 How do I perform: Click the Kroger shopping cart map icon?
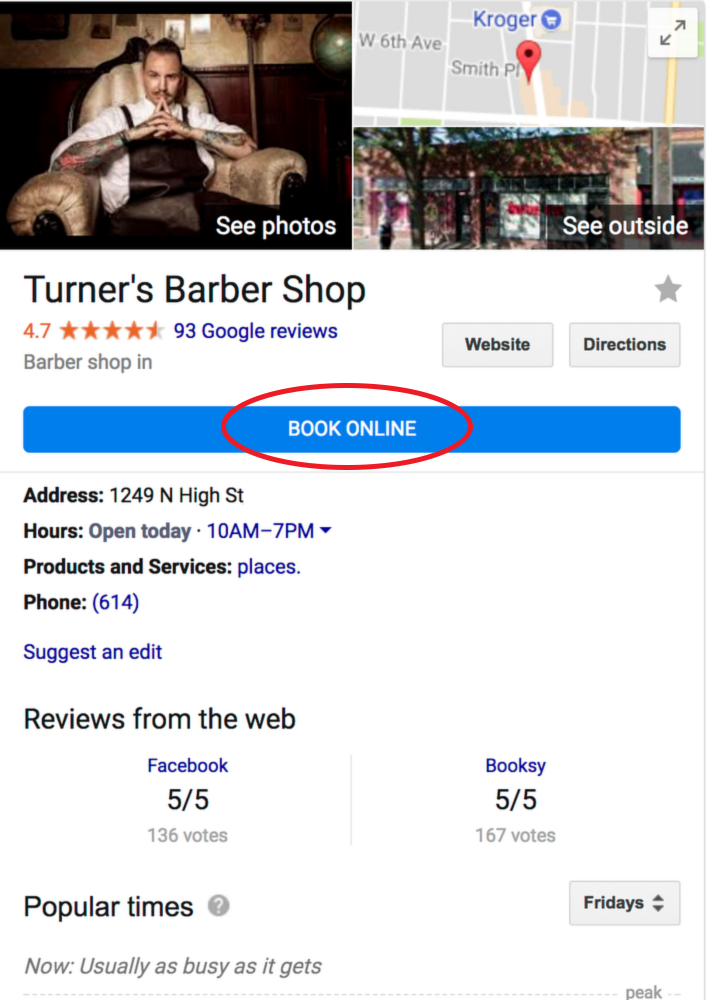pyautogui.click(x=551, y=20)
